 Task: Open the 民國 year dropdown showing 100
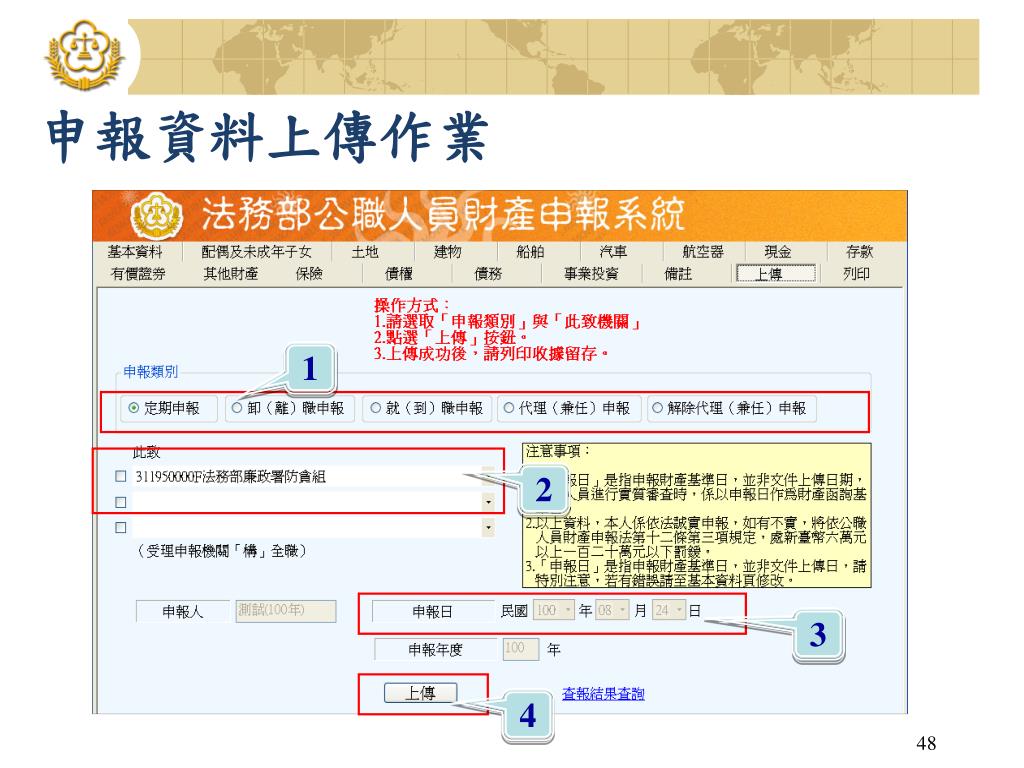click(x=554, y=611)
